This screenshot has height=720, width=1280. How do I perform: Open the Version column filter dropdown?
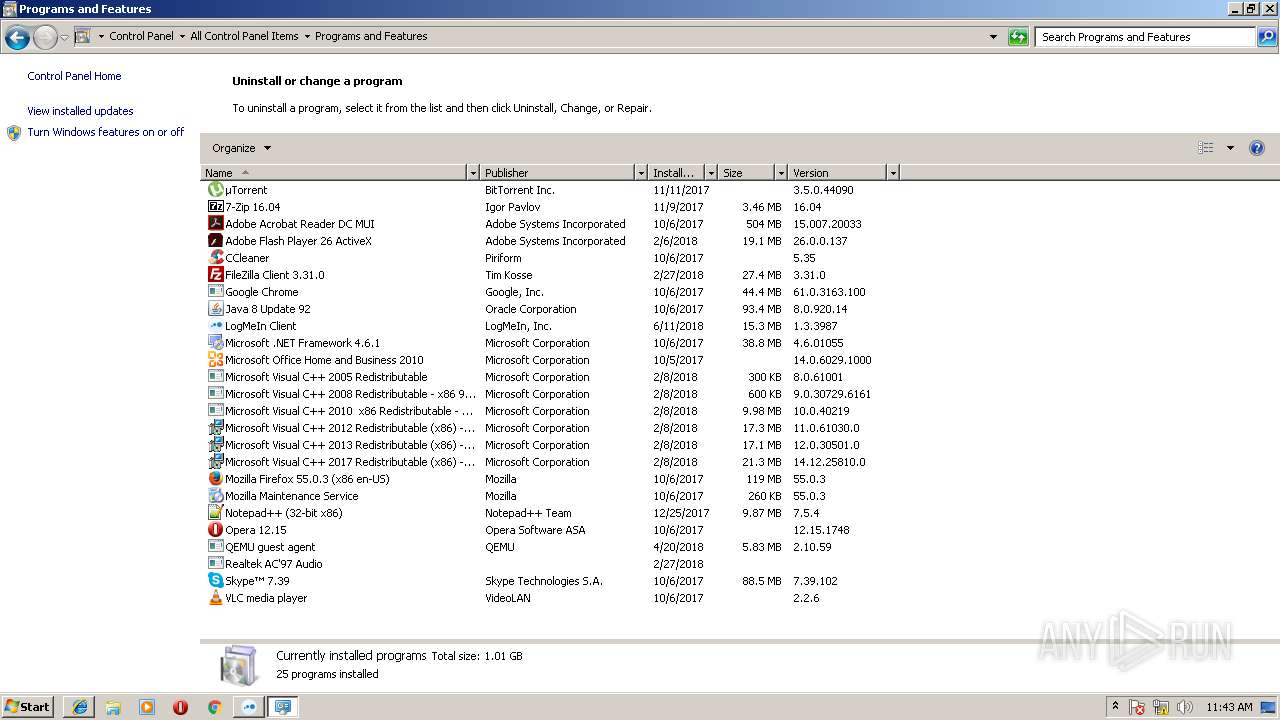tap(893, 173)
